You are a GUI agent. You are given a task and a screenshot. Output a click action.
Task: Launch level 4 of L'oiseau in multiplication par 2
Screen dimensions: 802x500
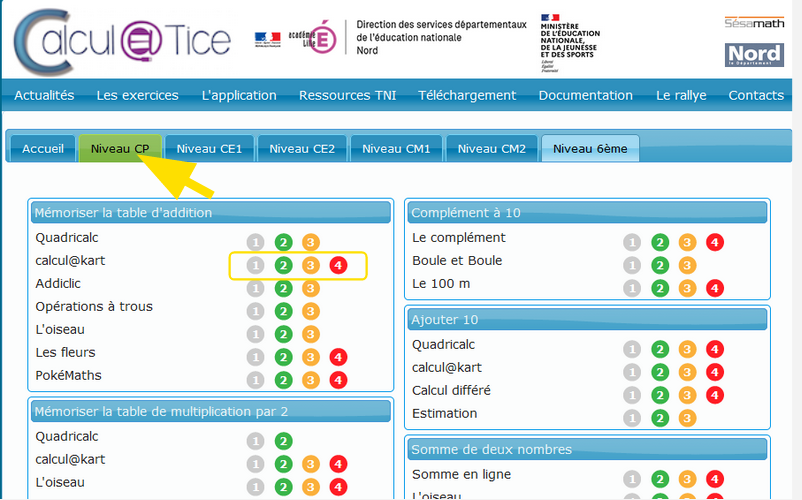click(338, 487)
